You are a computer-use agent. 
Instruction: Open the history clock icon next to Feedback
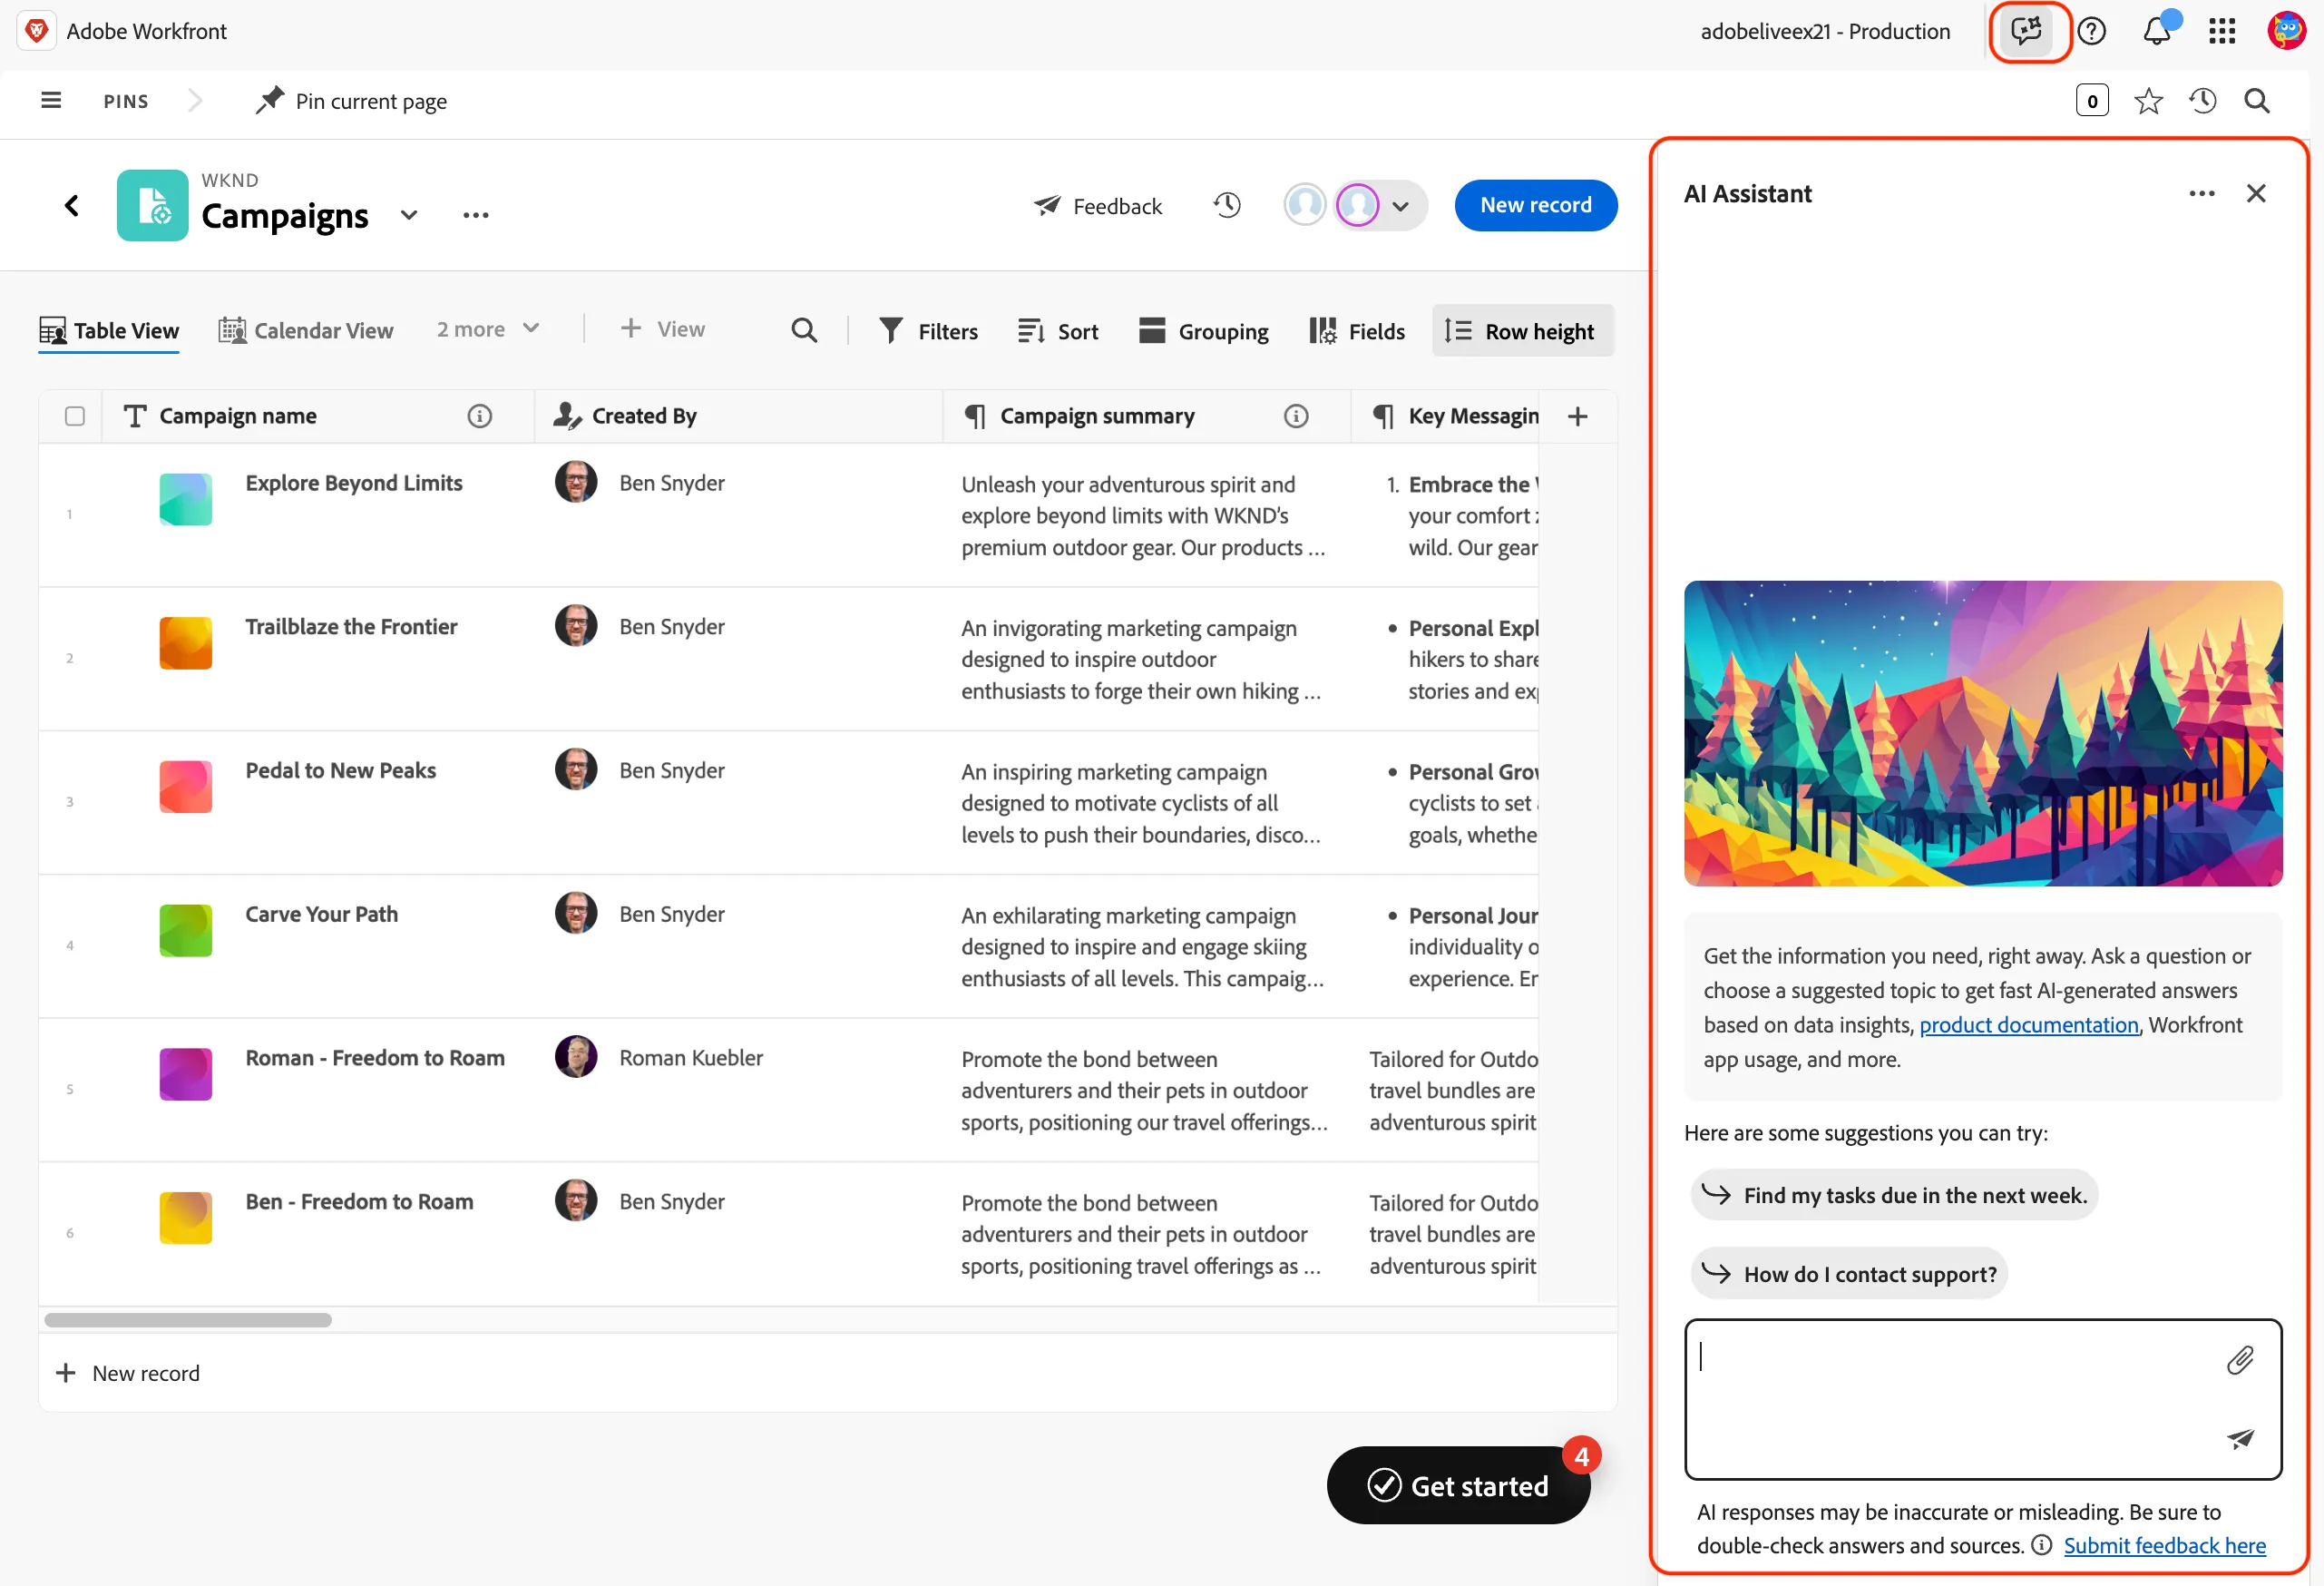coord(1227,205)
